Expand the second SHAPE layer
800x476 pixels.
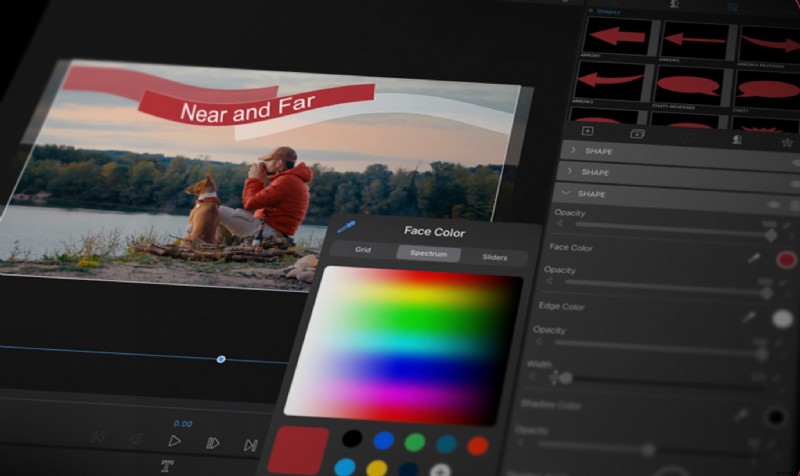[x=569, y=171]
